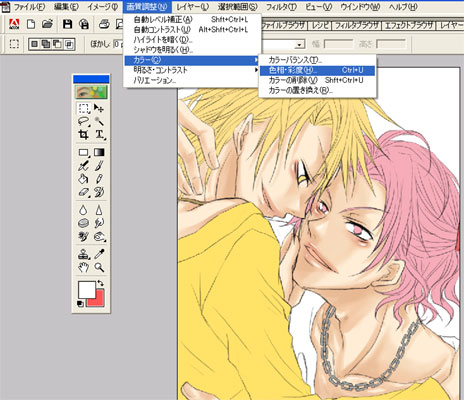The height and width of the screenshot is (400, 464).
Task: Open the フィルタ menu
Action: click(281, 7)
